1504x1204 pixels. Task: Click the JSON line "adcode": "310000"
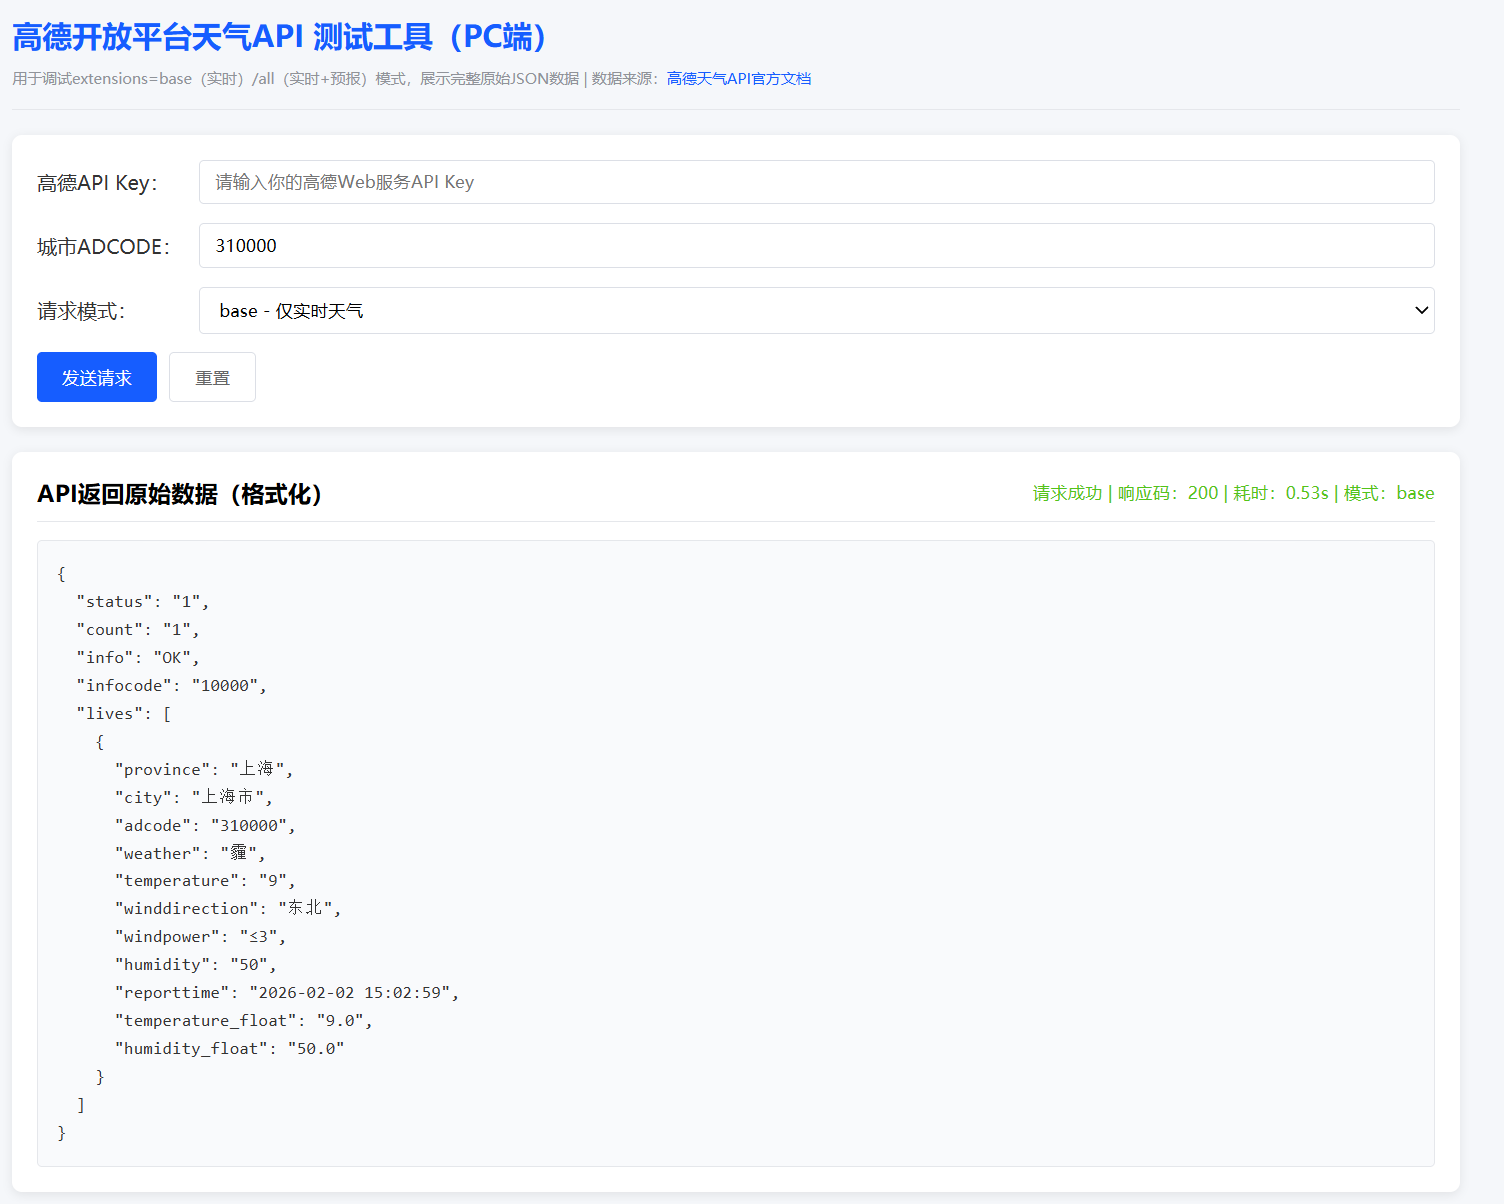pos(205,825)
